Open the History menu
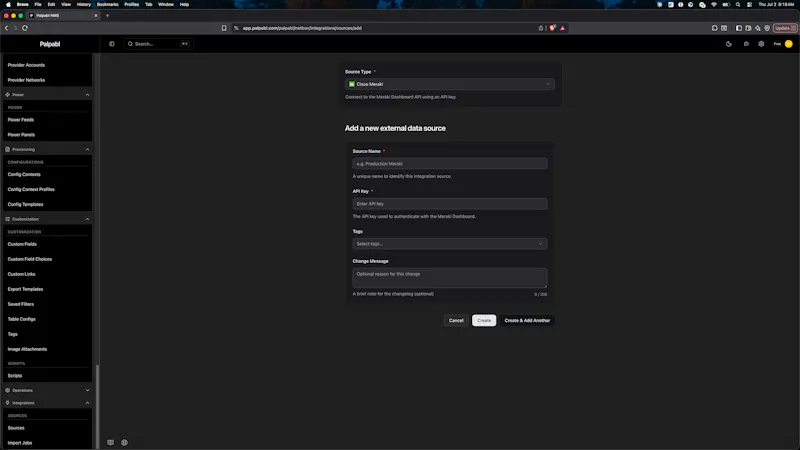This screenshot has height=450, width=800. 84,5
